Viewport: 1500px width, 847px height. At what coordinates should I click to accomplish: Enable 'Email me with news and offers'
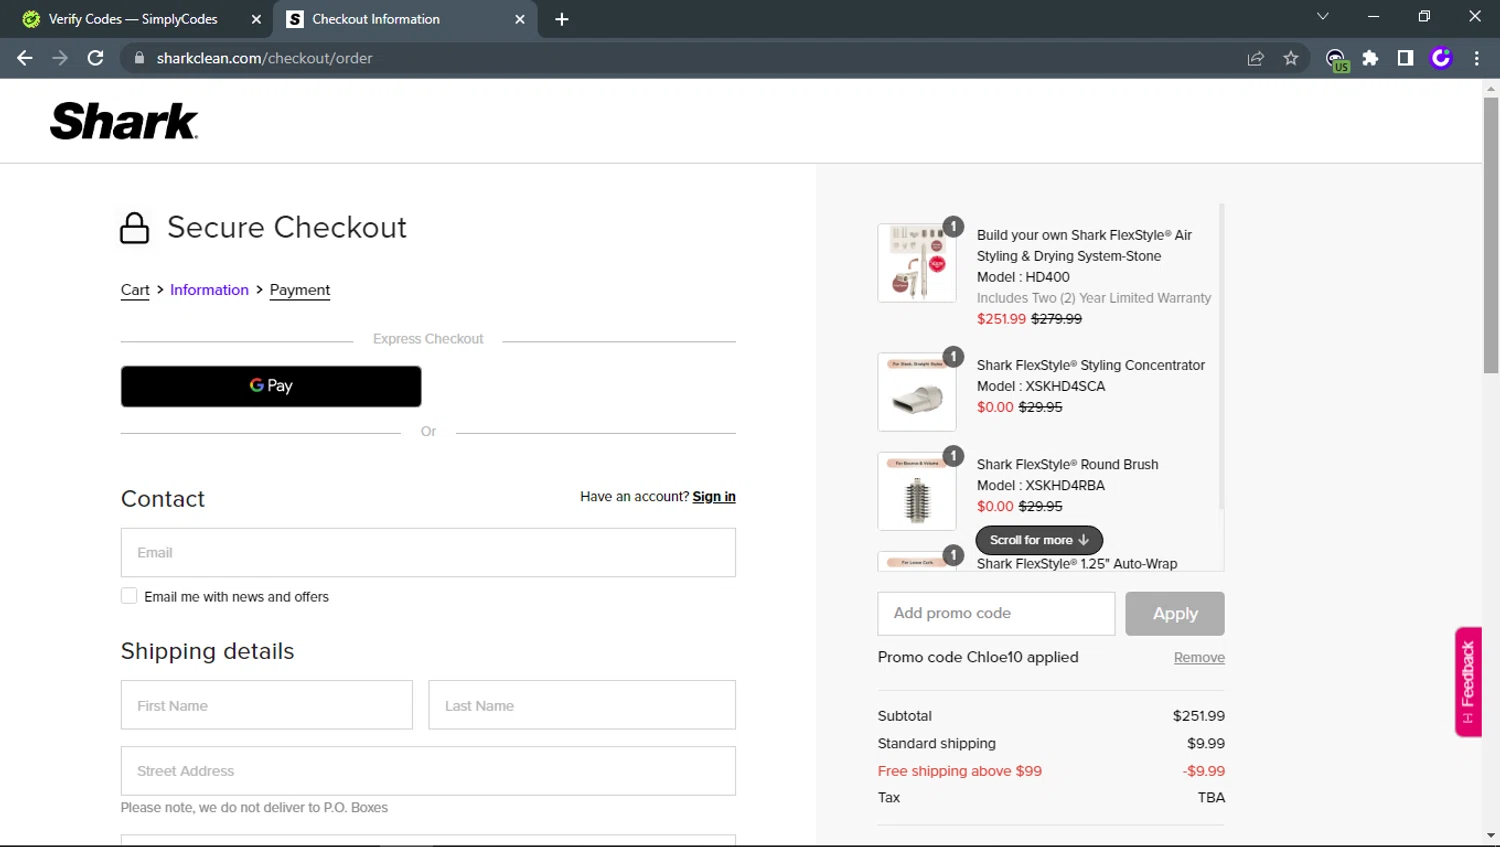point(129,596)
